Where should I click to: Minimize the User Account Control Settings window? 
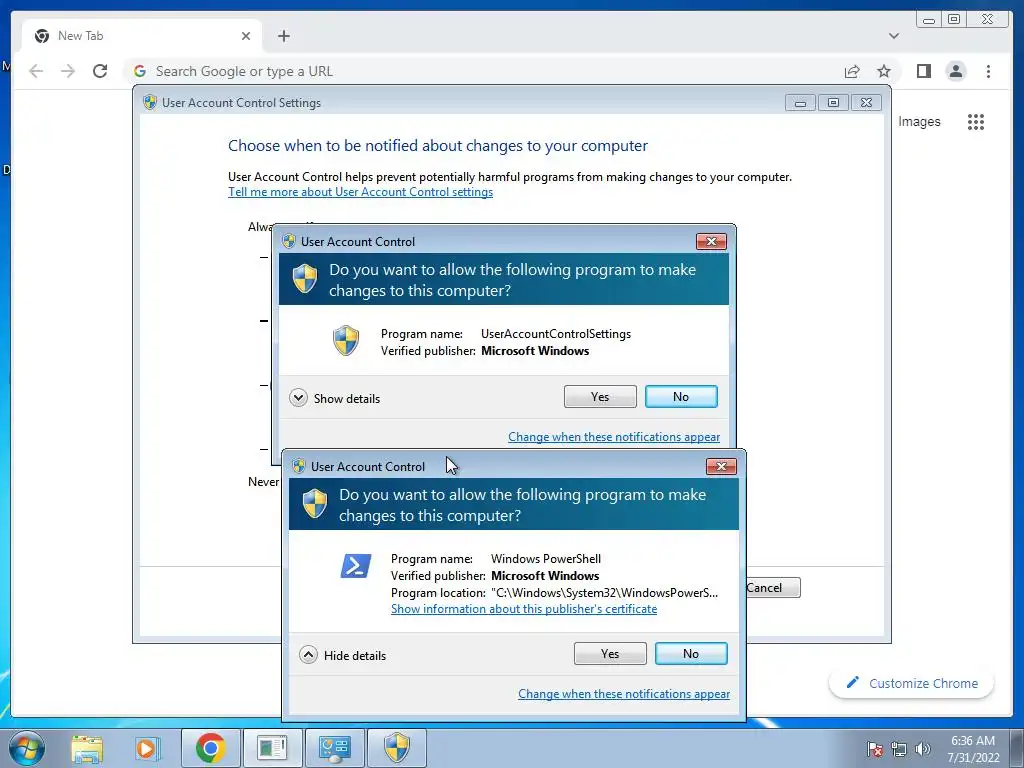pyautogui.click(x=800, y=103)
